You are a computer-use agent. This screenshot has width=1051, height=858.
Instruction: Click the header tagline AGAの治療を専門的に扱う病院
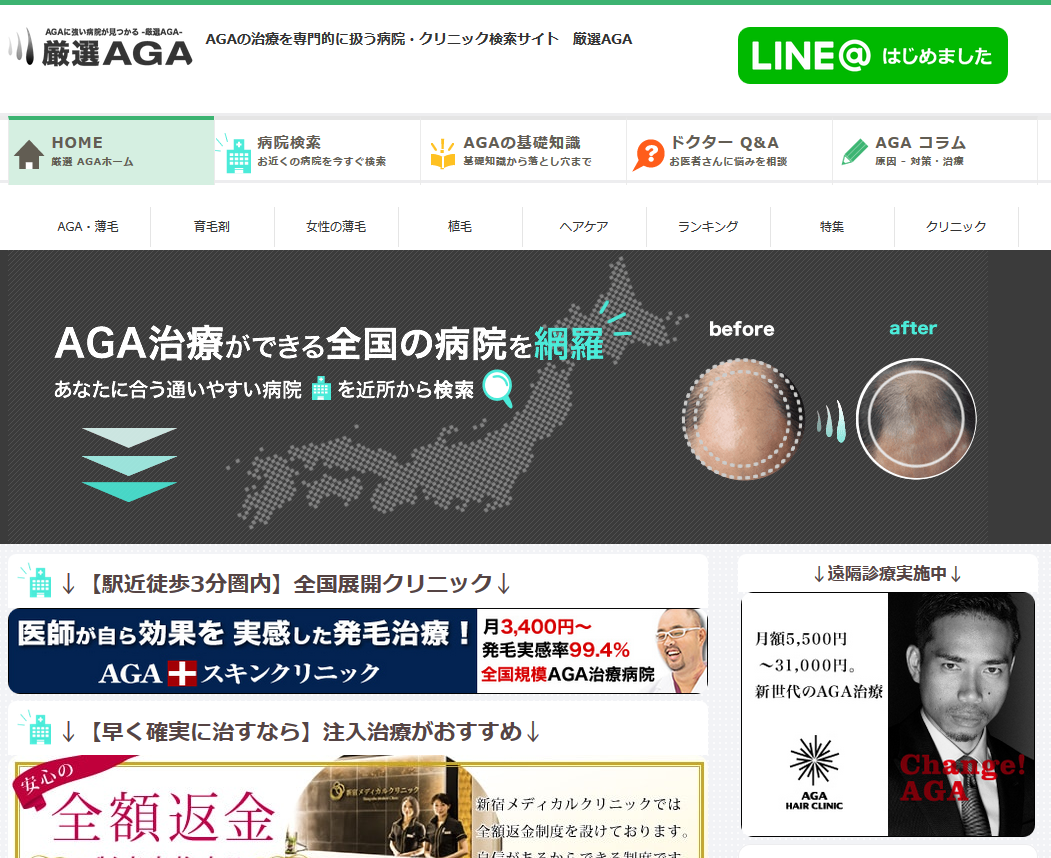(419, 39)
